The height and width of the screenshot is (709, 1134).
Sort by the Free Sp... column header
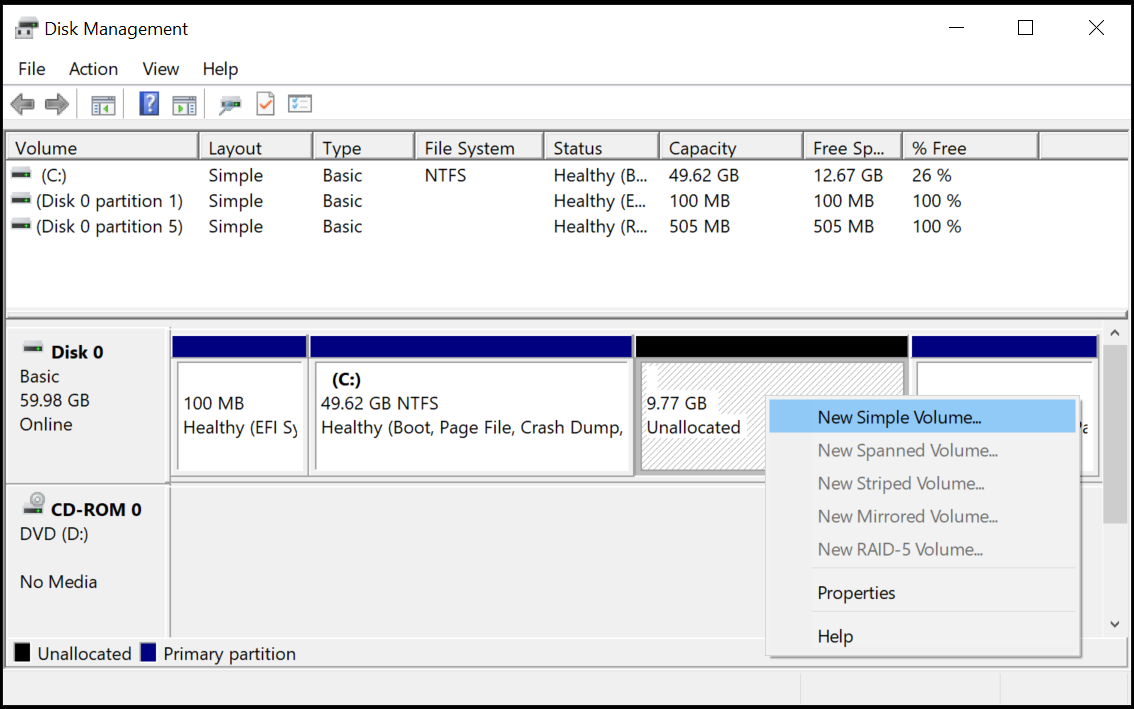pos(853,148)
